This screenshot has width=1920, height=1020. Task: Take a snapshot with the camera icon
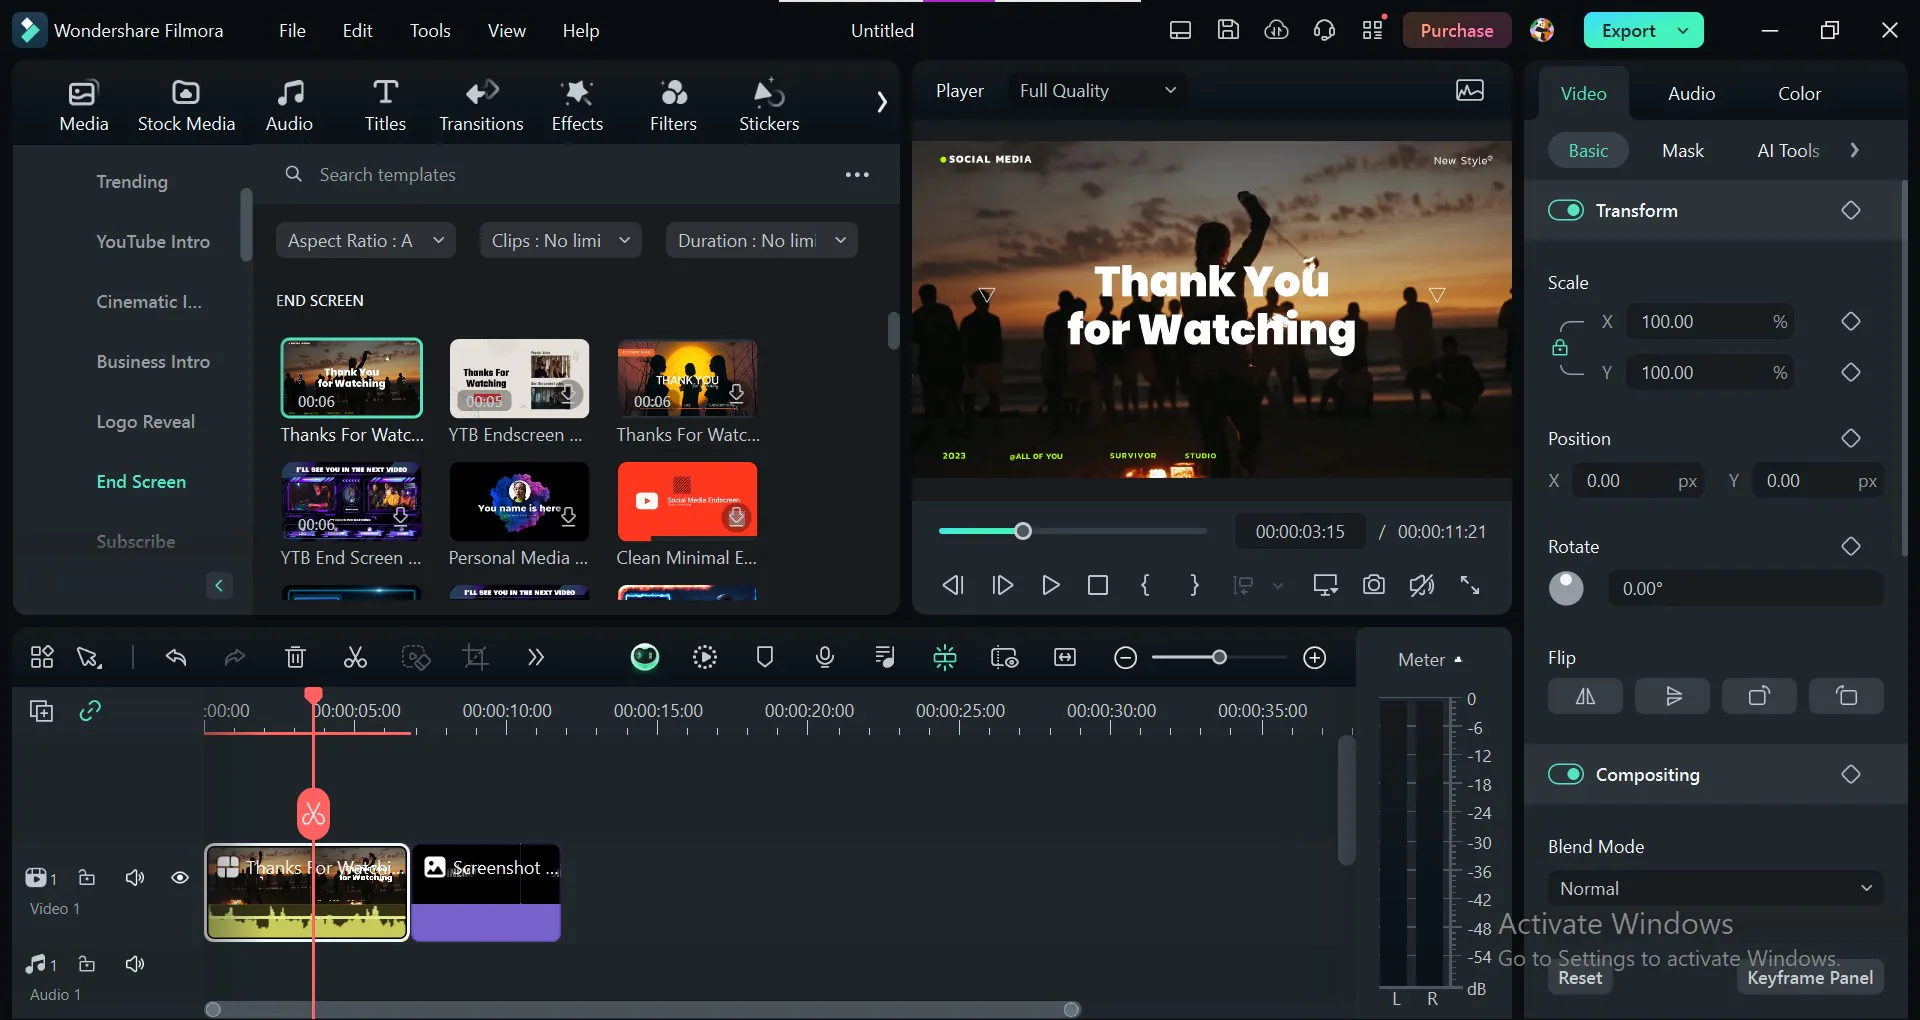tap(1374, 585)
